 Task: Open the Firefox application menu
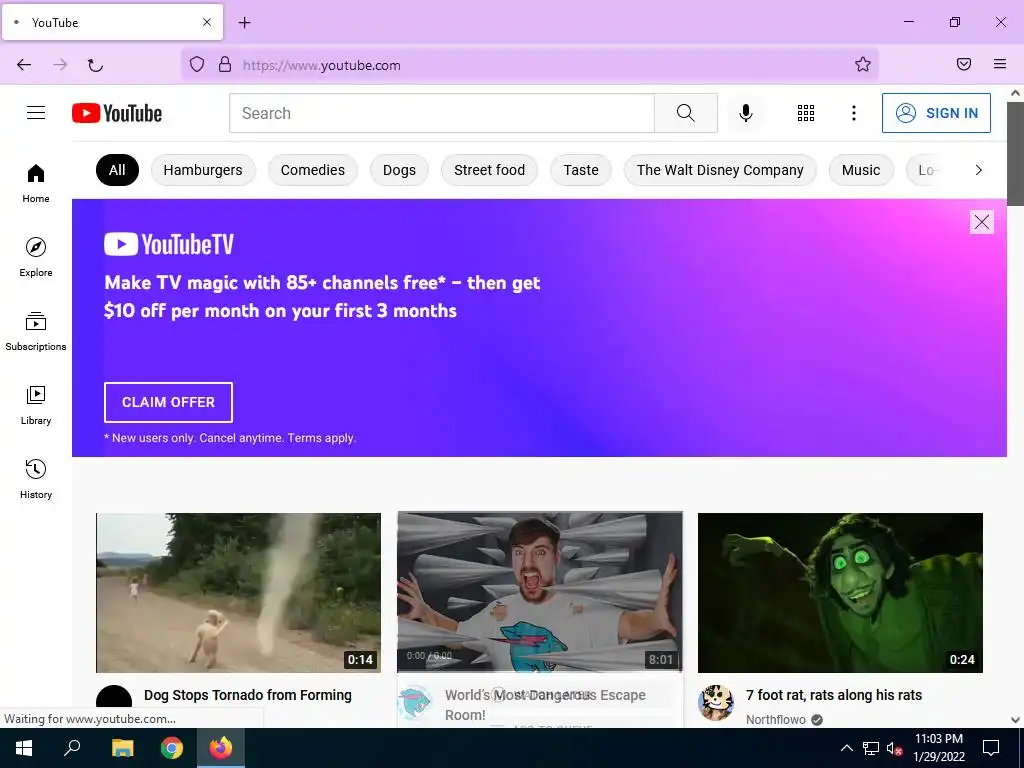click(x=1000, y=64)
